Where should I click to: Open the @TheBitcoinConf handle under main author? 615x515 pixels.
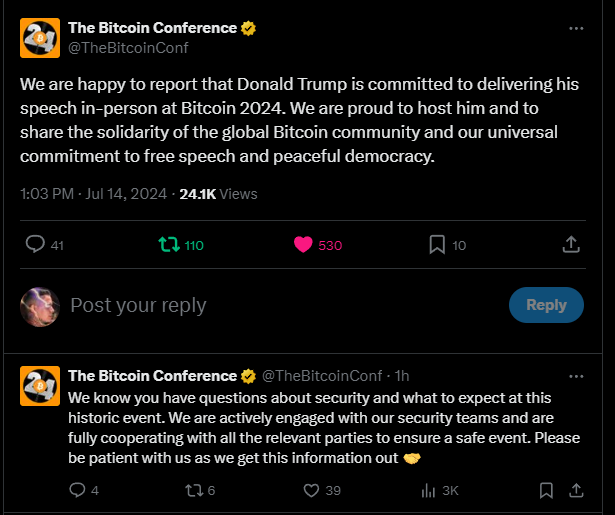click(x=128, y=47)
